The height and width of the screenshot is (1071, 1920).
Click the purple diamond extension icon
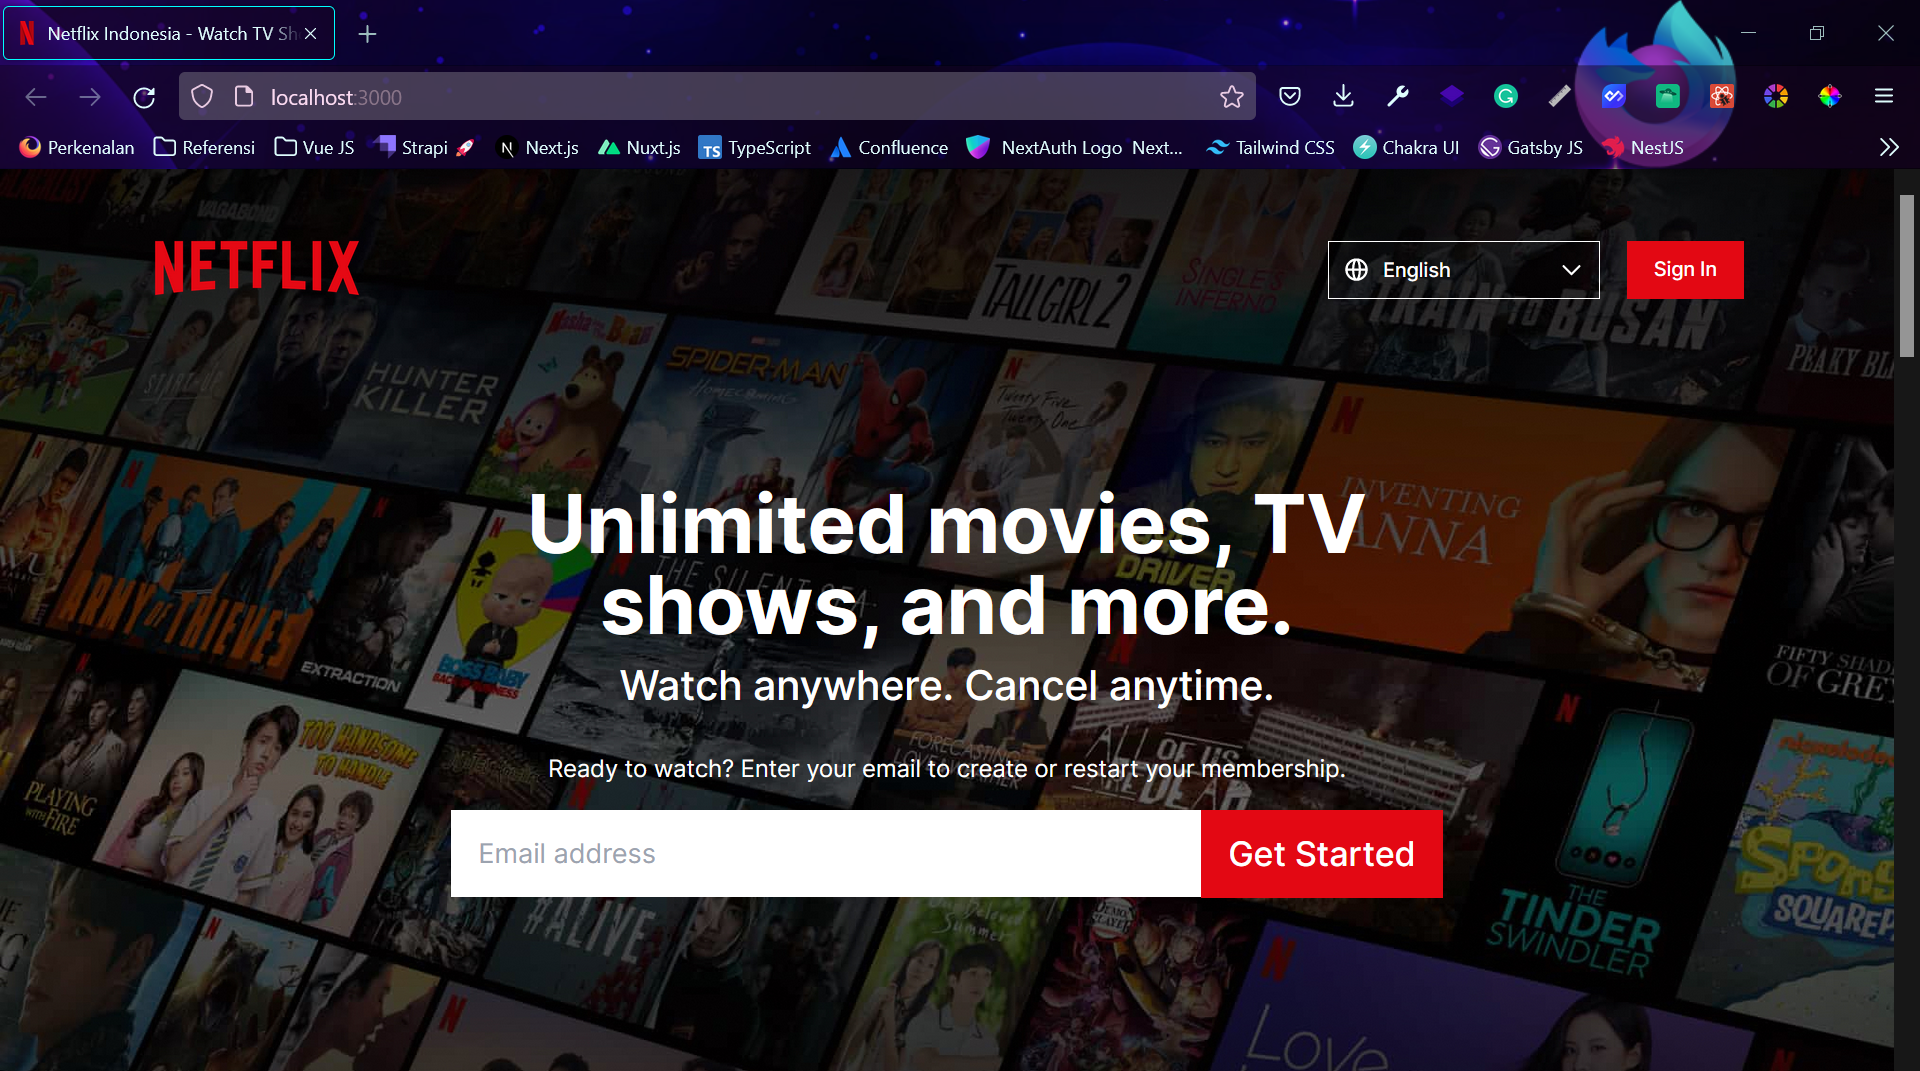(x=1451, y=96)
